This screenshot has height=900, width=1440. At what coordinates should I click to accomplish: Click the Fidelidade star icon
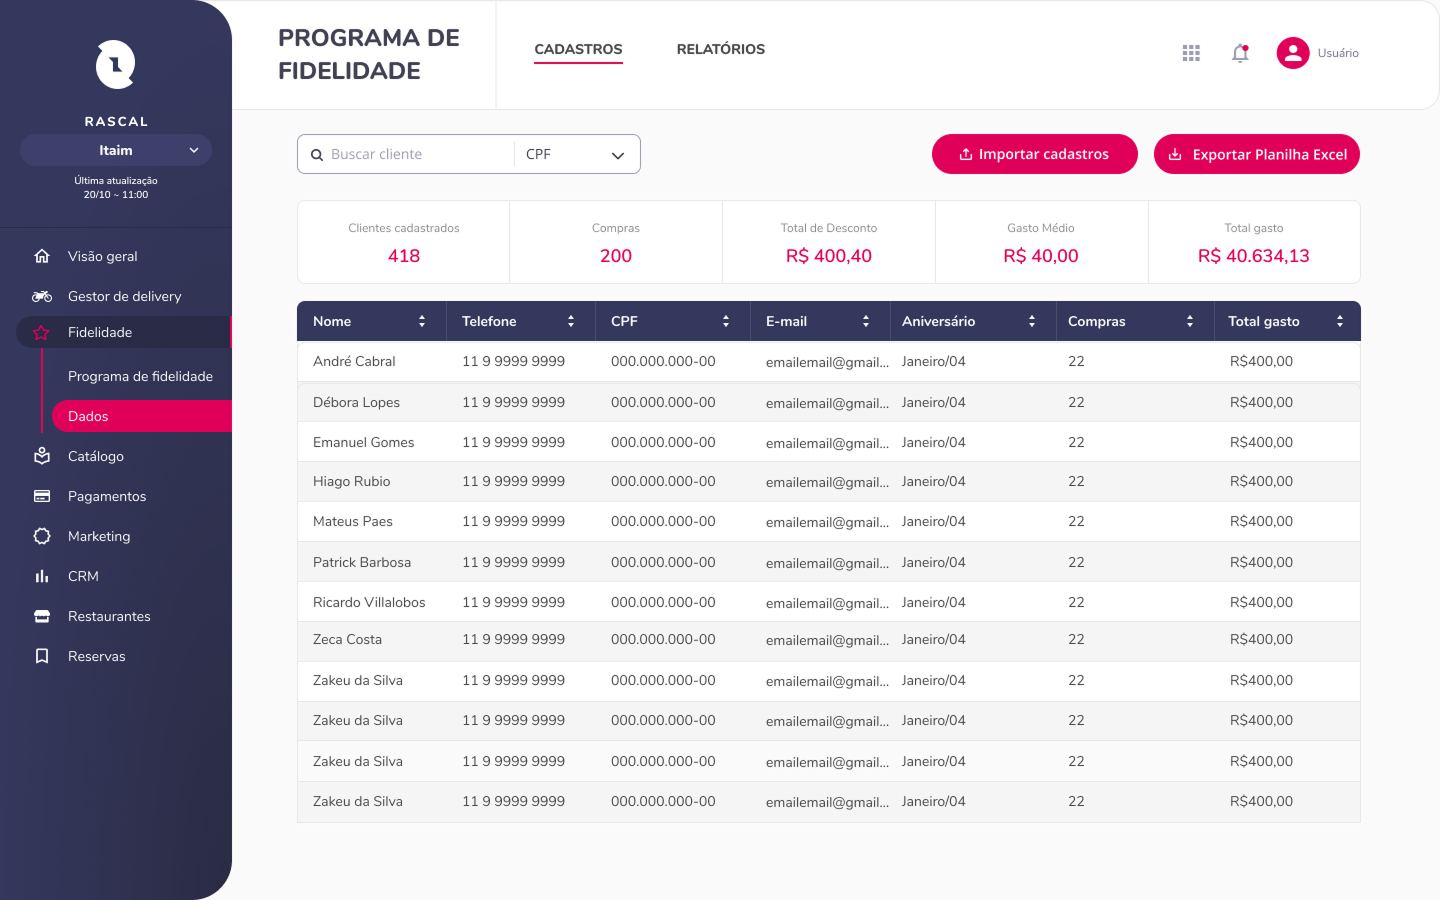(x=41, y=332)
